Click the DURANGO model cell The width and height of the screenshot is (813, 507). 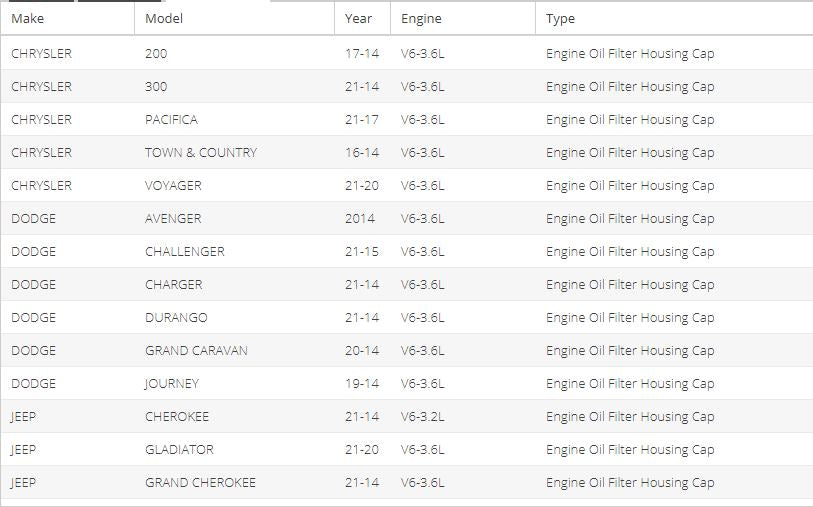coord(176,317)
